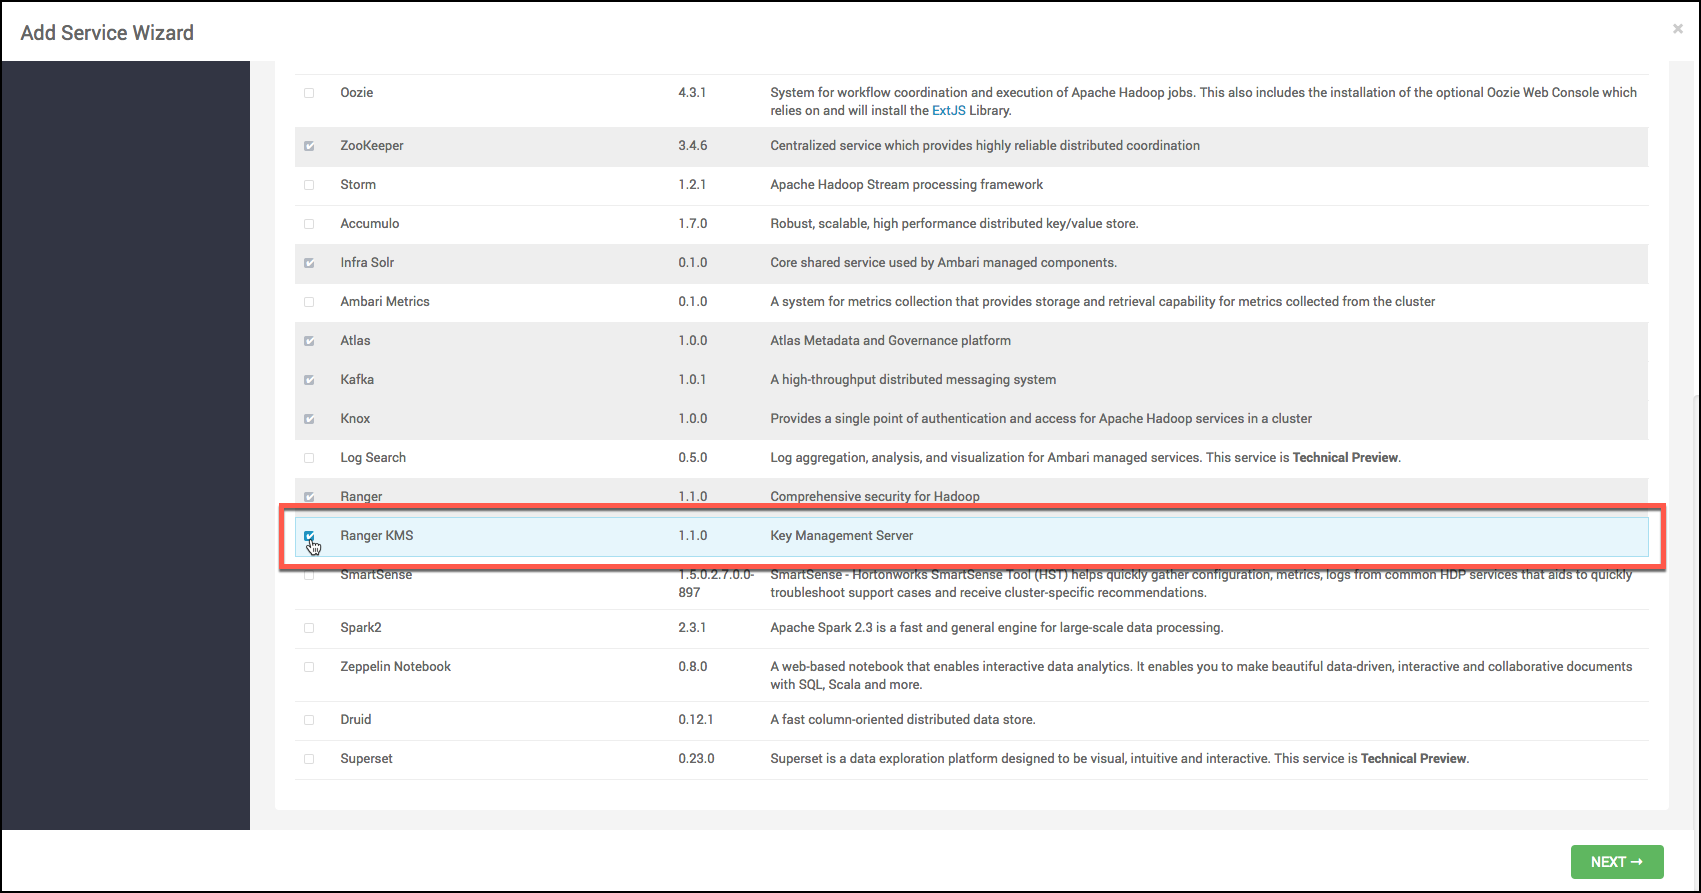Check the SmartSense checkbox
This screenshot has height=893, width=1701.
(x=309, y=575)
